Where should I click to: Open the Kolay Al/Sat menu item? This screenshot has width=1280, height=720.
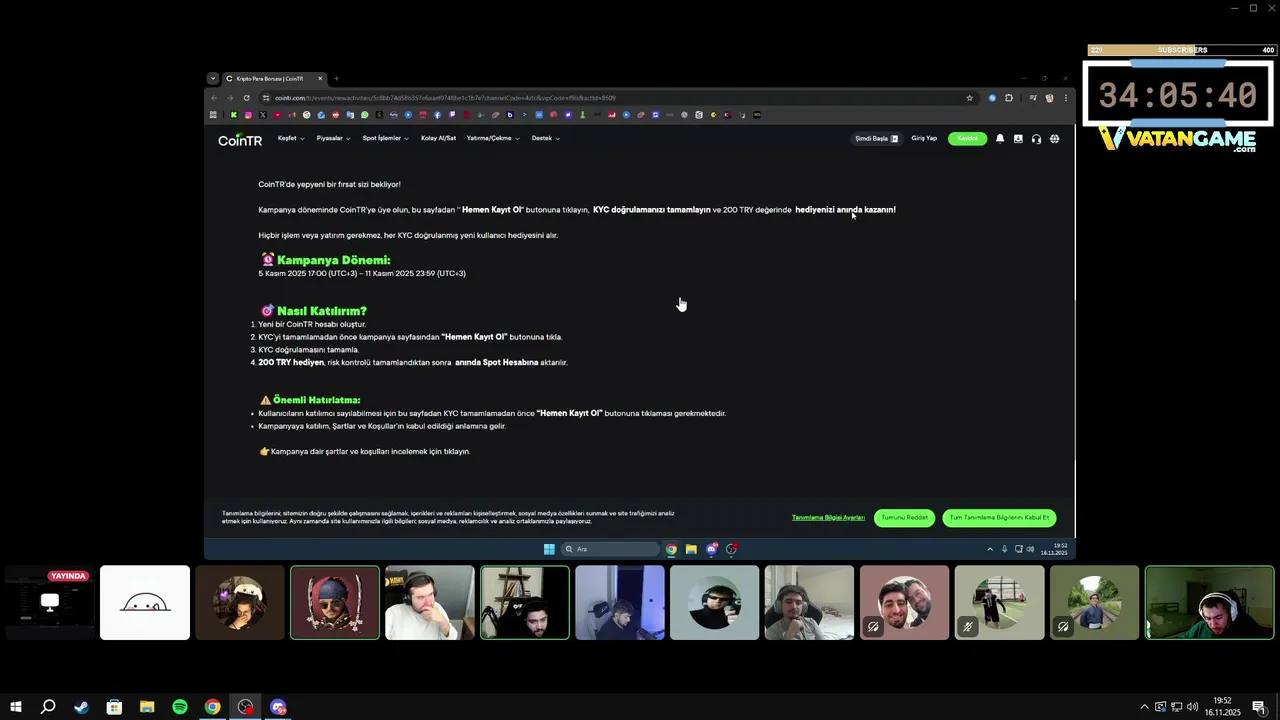(438, 139)
